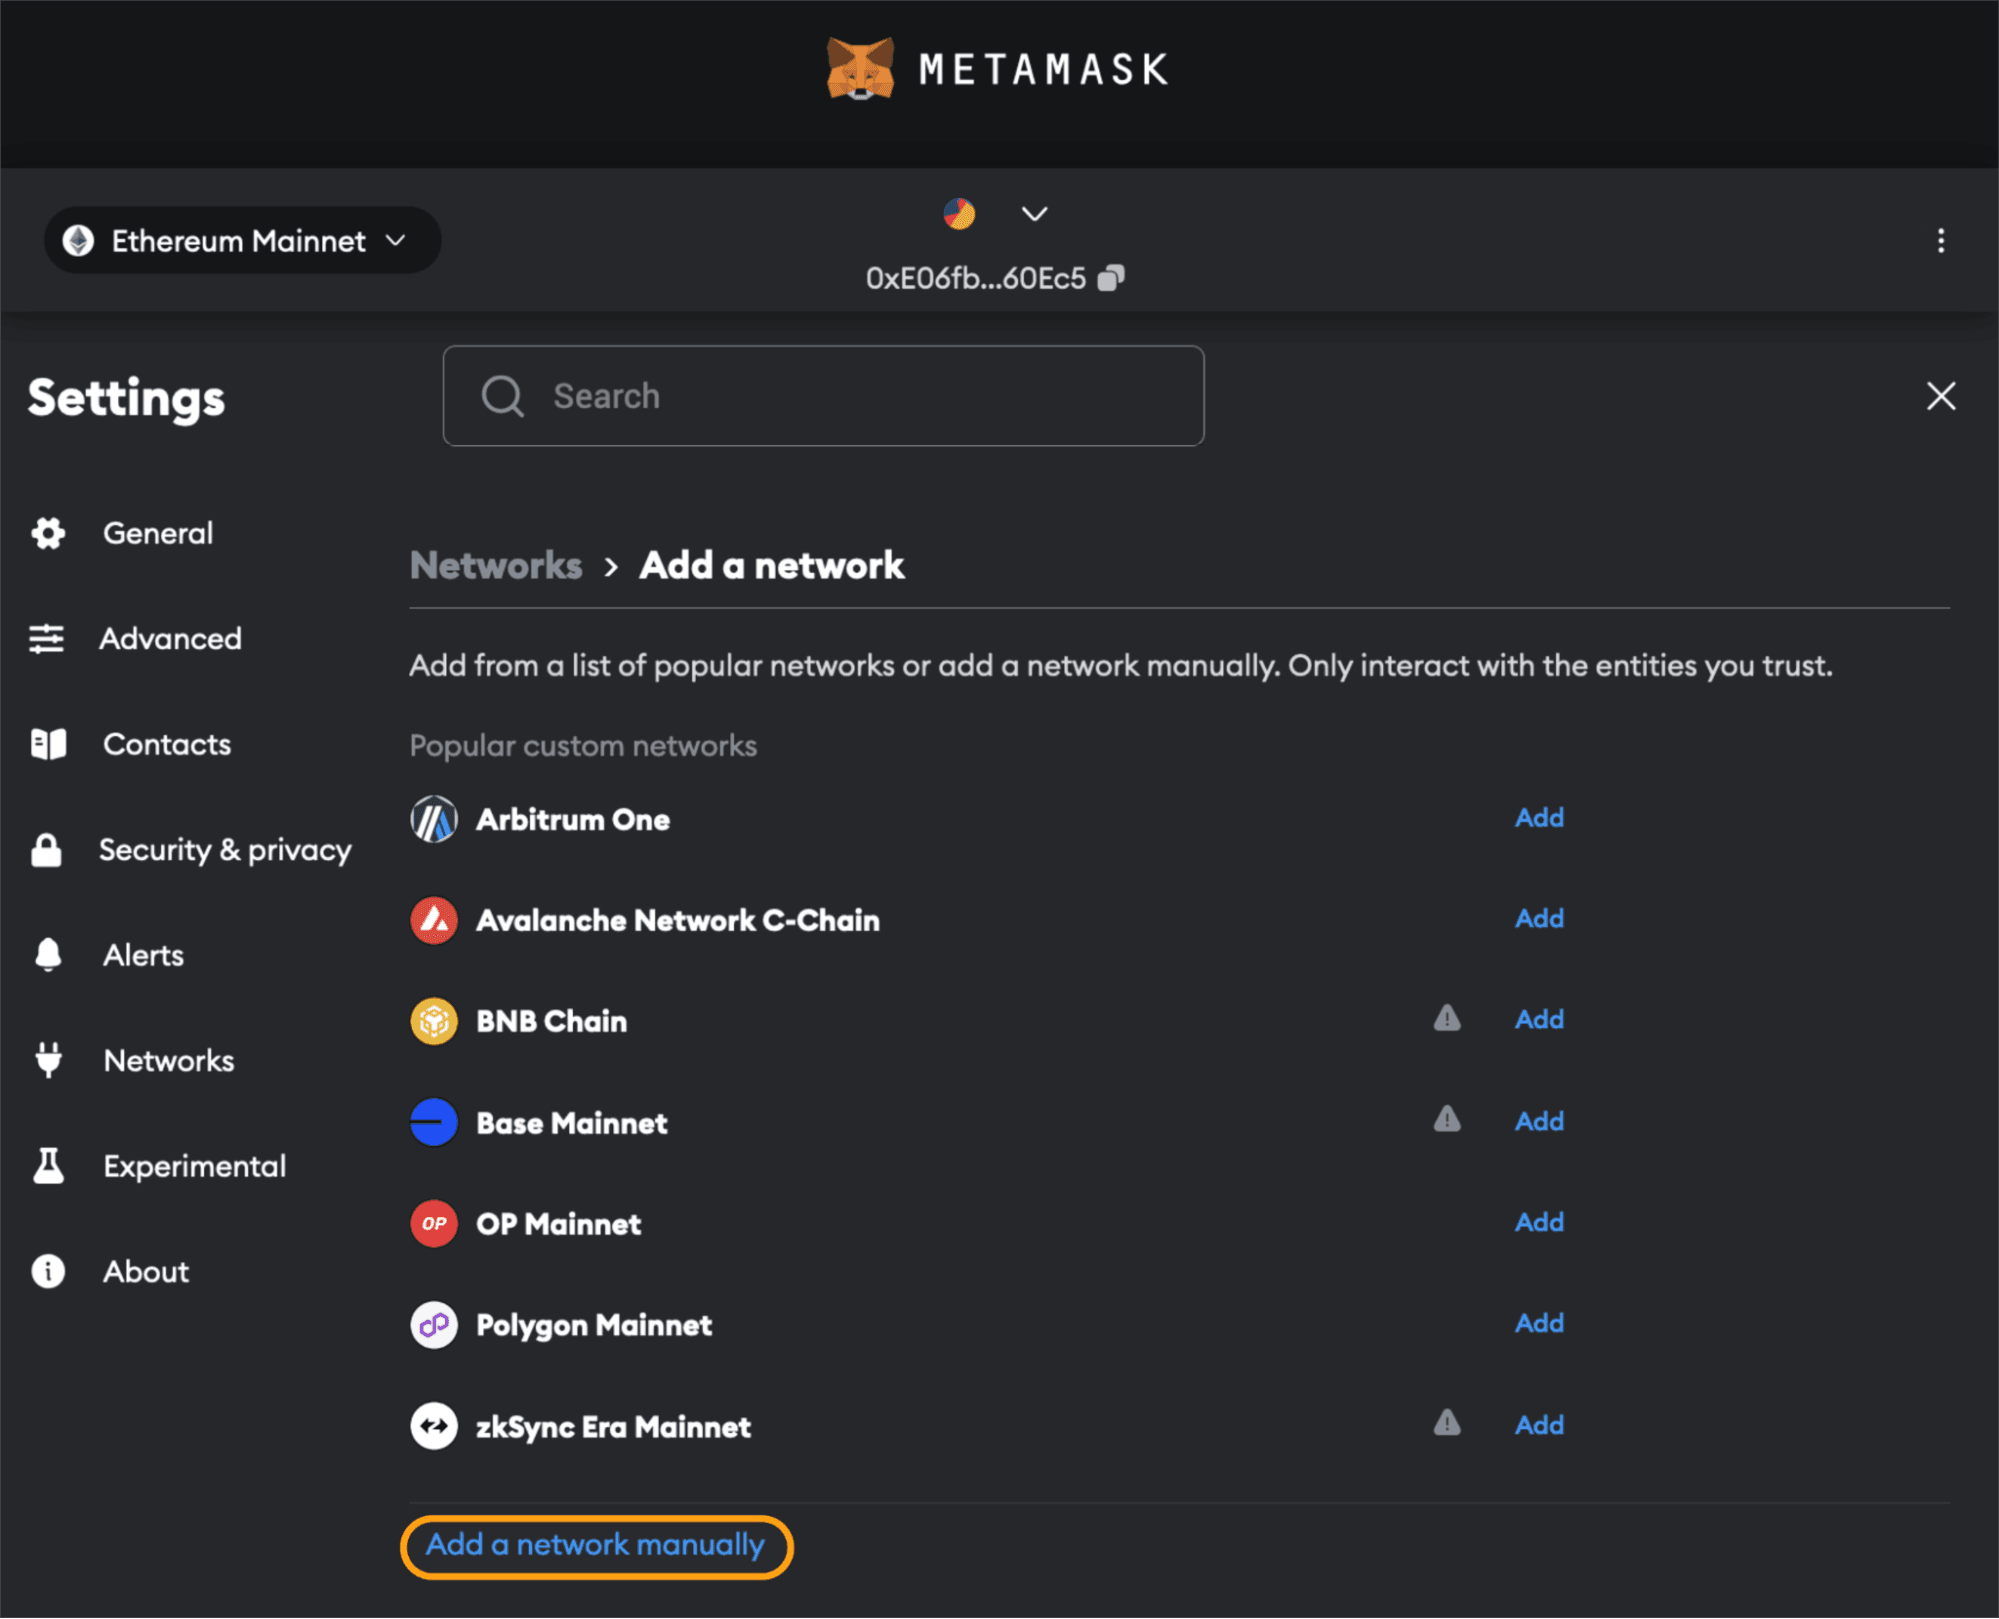Screen dimensions: 1999x1619
Task: Copy the wallet address 0xE06fb...60Ec5
Action: [1111, 278]
